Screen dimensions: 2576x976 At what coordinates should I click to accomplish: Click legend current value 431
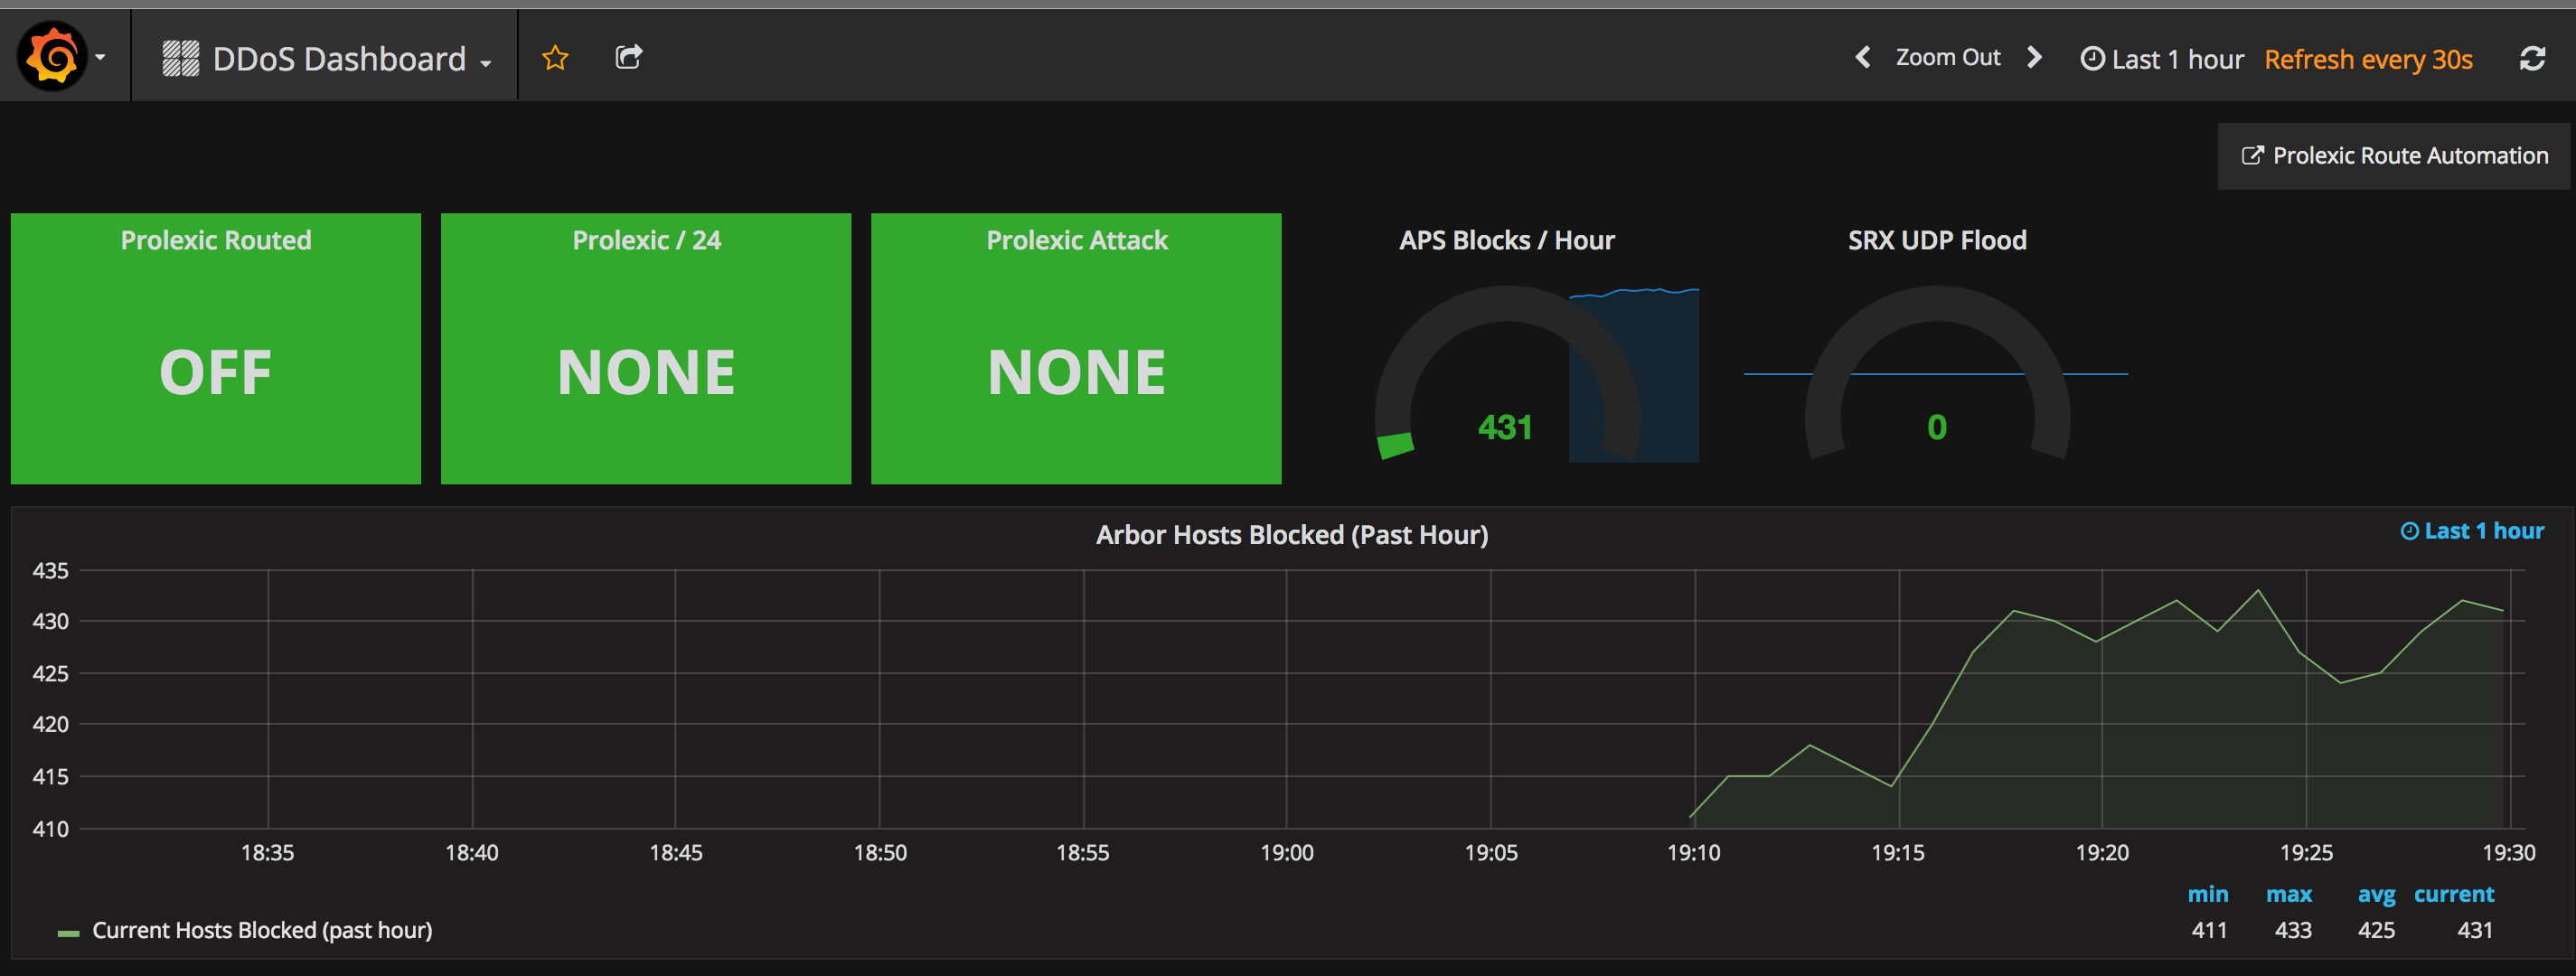(2475, 931)
